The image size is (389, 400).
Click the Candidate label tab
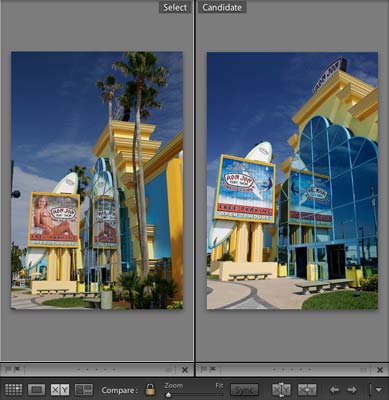[222, 7]
